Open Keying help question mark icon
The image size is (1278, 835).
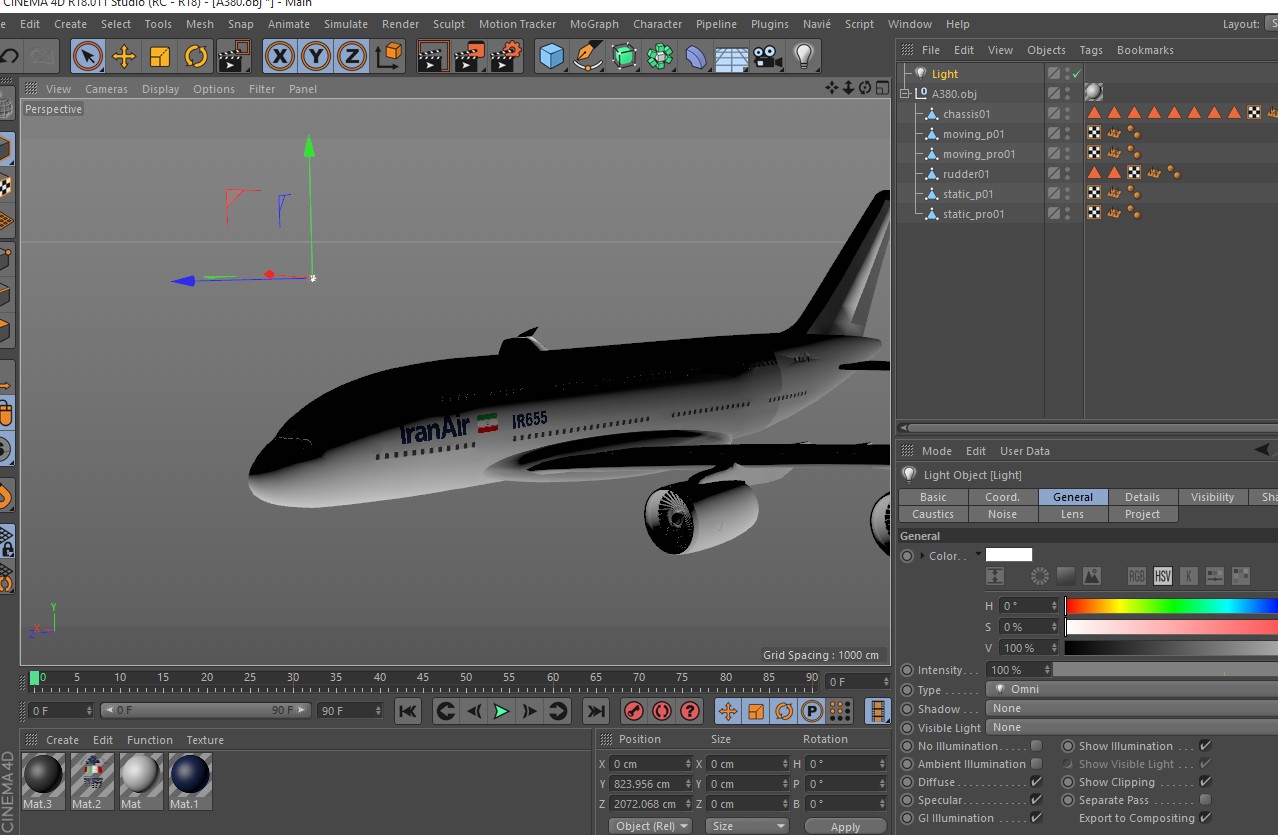689,711
